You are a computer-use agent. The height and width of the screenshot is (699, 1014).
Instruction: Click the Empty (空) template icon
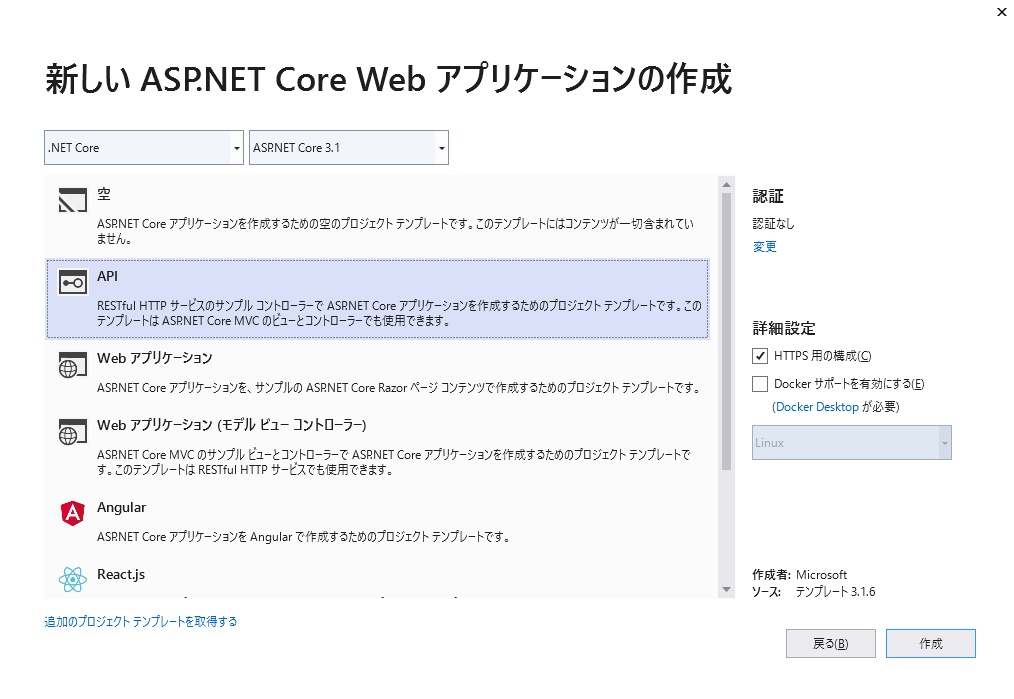tap(73, 201)
